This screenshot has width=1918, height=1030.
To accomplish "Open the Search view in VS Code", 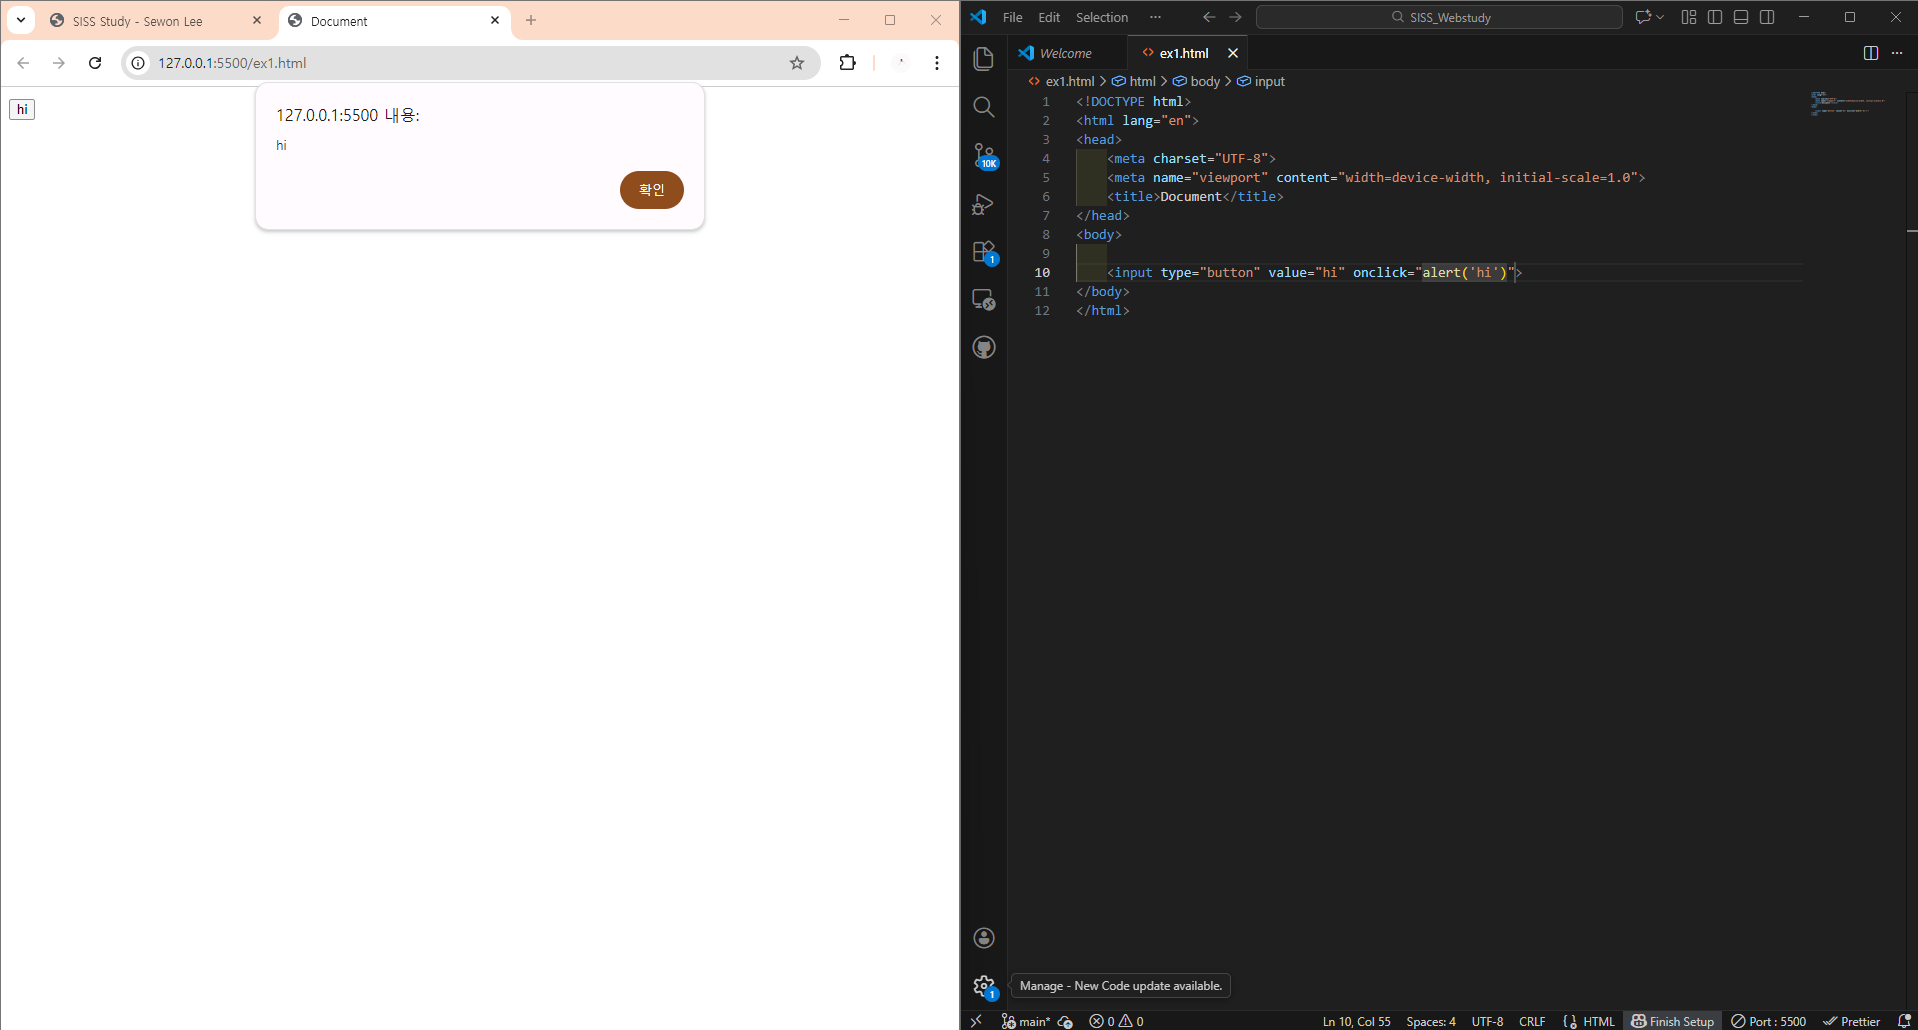I will [984, 107].
